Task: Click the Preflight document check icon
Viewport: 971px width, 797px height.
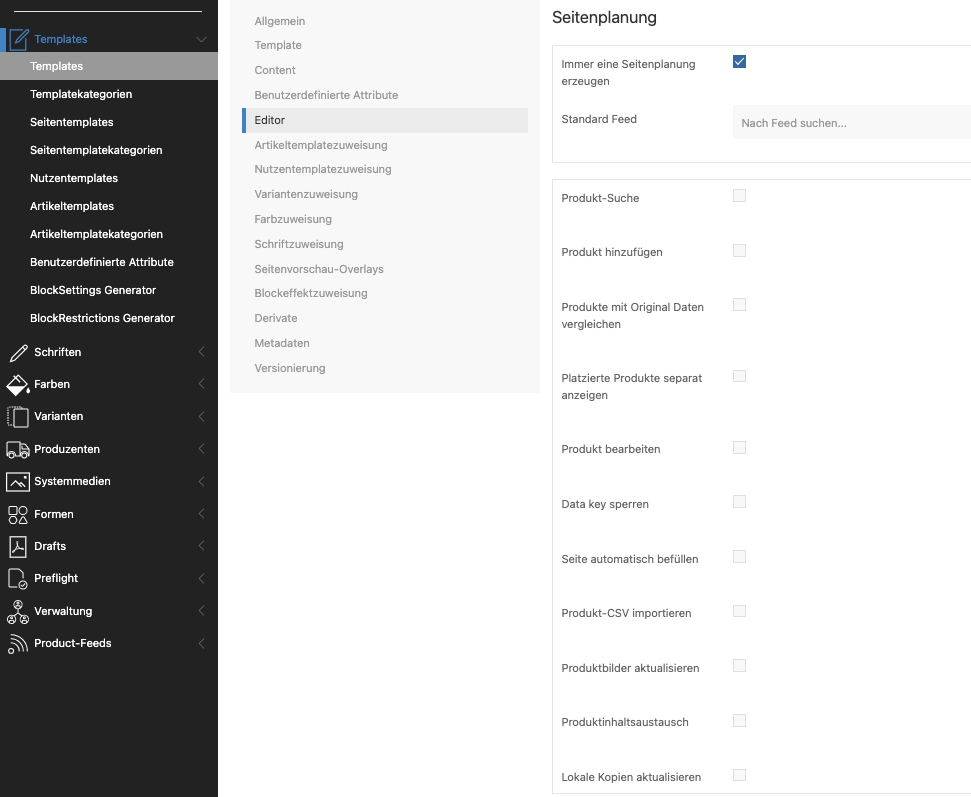Action: [x=18, y=578]
